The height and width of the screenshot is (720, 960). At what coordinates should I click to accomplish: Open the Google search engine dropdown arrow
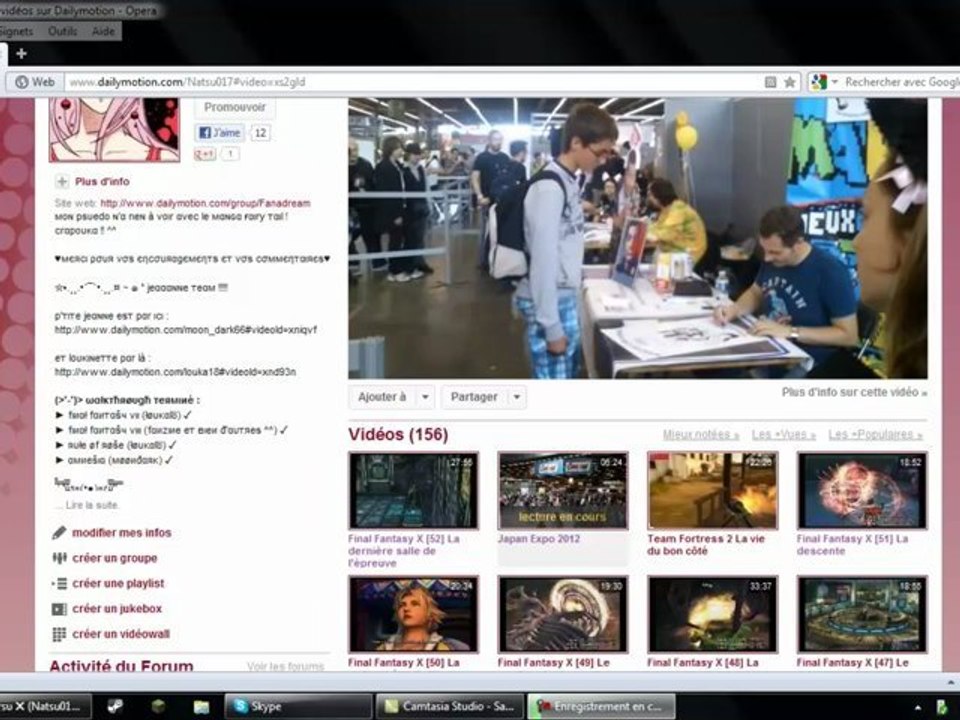pos(834,81)
